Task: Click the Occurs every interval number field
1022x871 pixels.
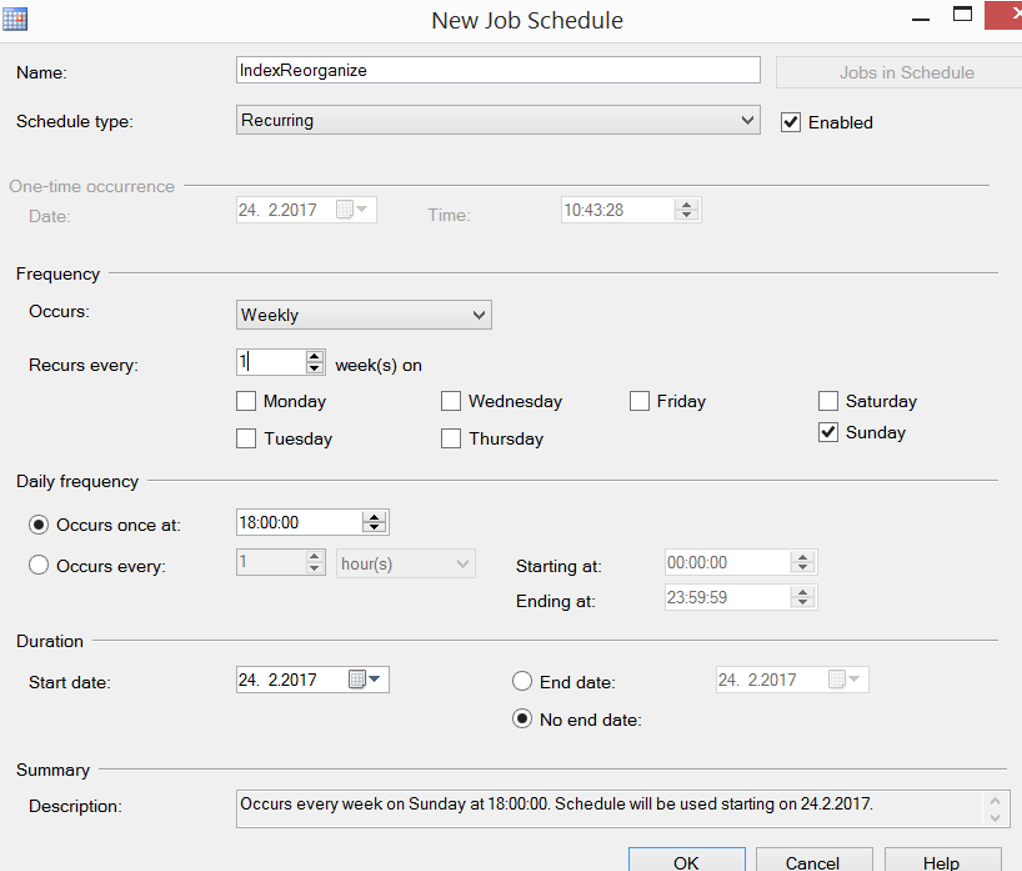Action: 271,563
